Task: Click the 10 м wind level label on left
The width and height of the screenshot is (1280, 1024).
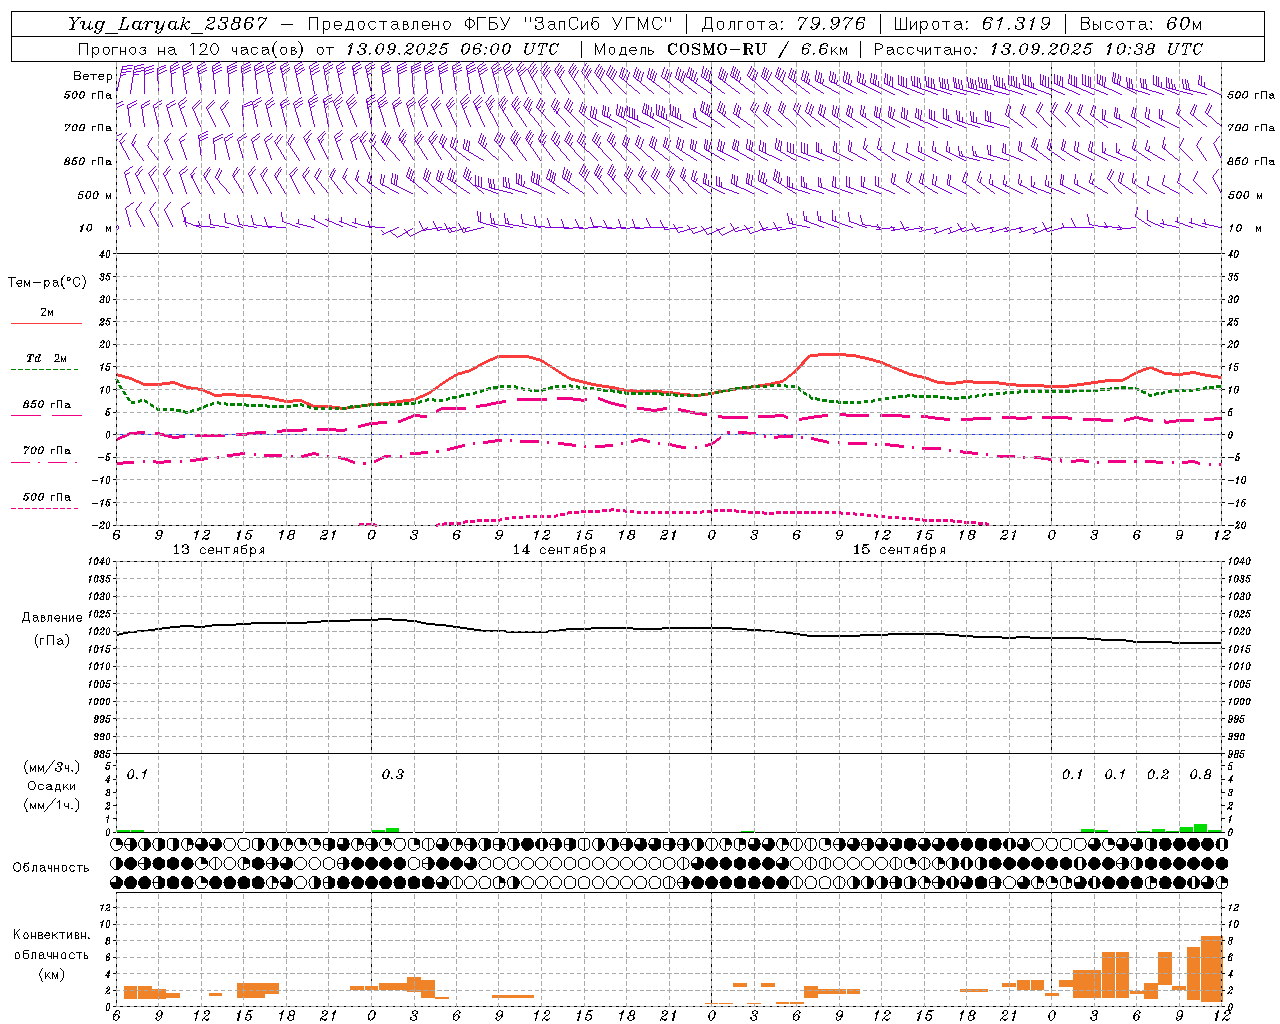Action: pyautogui.click(x=96, y=228)
